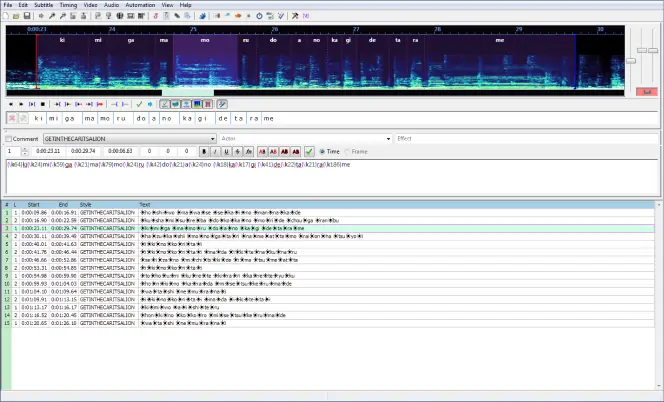Screen dimensions: 664x402
Task: Select the 'ki' karaoke syllable
Action: click(x=39, y=119)
